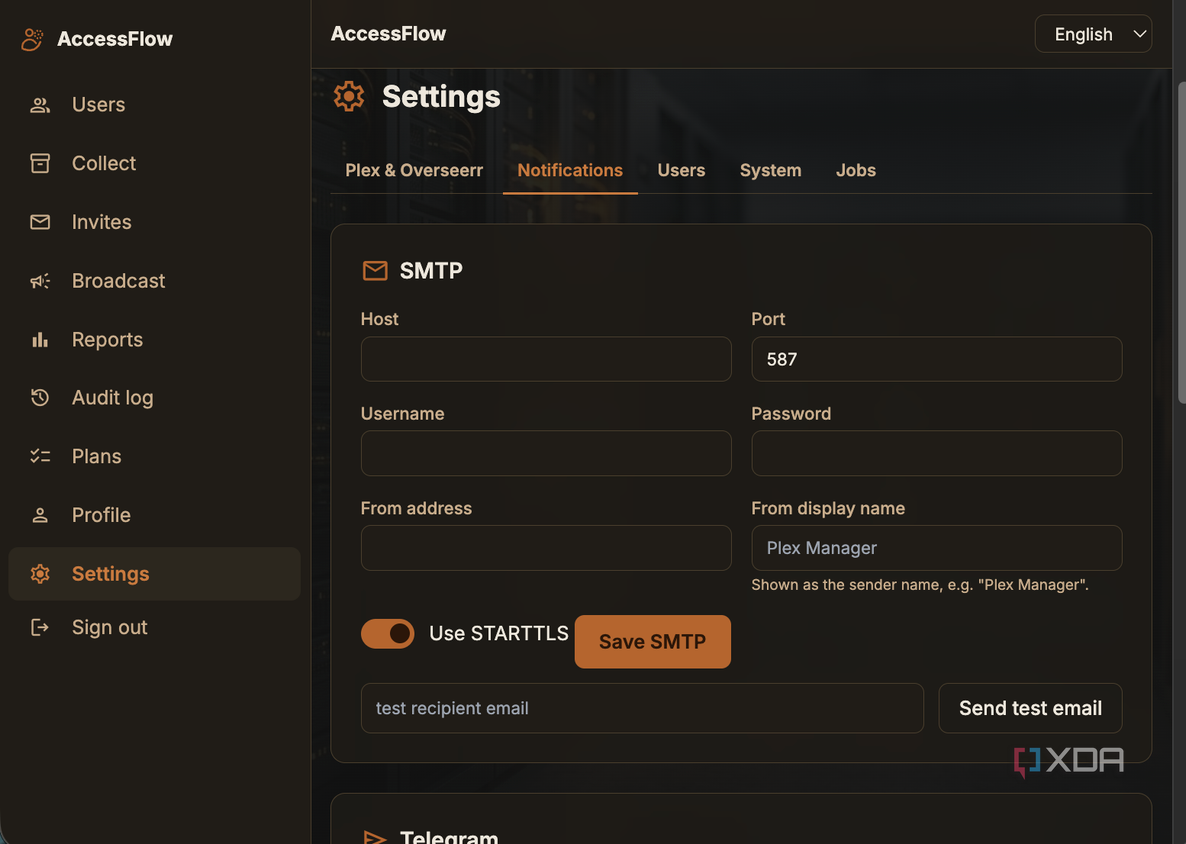Click the Telegram section heading
The height and width of the screenshot is (844, 1186).
[449, 836]
